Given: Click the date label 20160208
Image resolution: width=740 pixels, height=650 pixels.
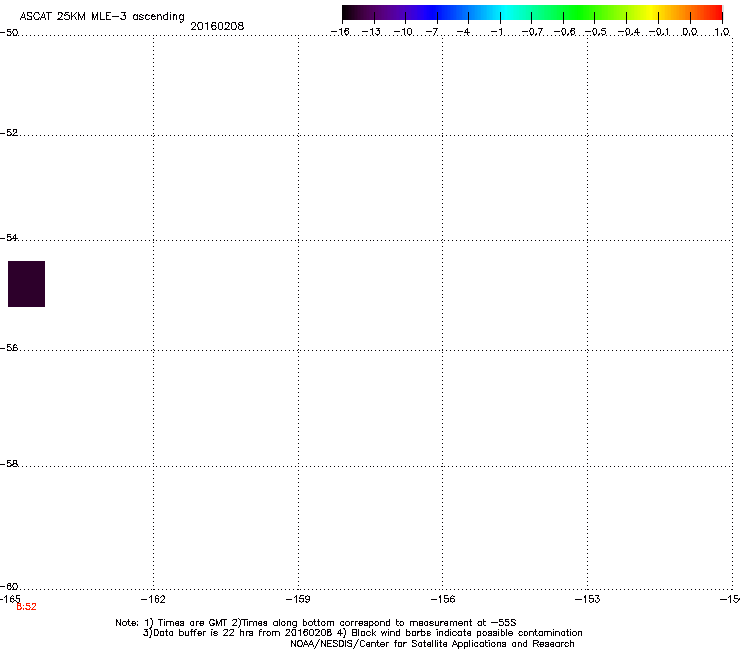Looking at the screenshot, I should pos(217,26).
